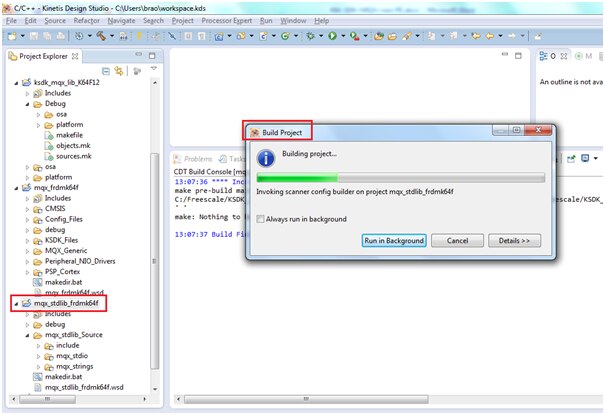Click the New file toolbar icon
Screen dimensions: 605x415
[12, 36]
